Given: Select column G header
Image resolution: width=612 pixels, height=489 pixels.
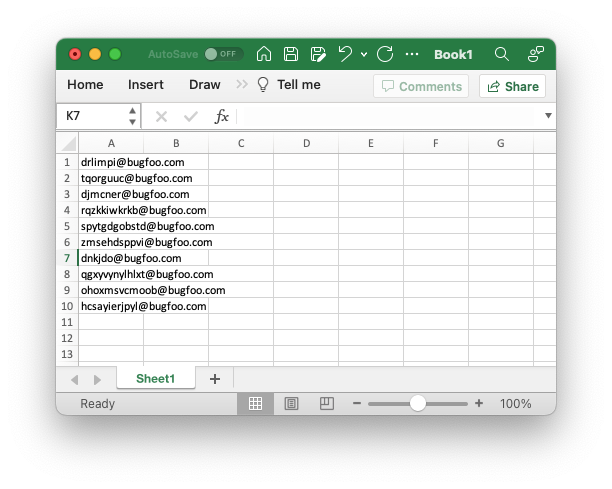Looking at the screenshot, I should pos(501,143).
